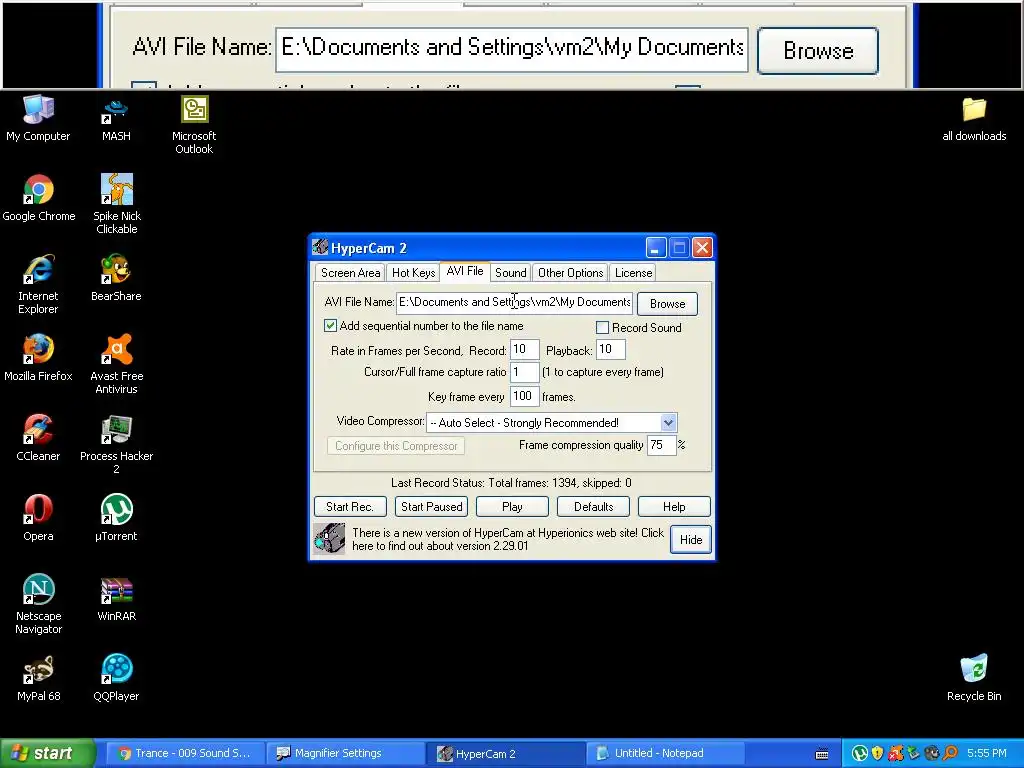Open the Sound tab

point(510,273)
